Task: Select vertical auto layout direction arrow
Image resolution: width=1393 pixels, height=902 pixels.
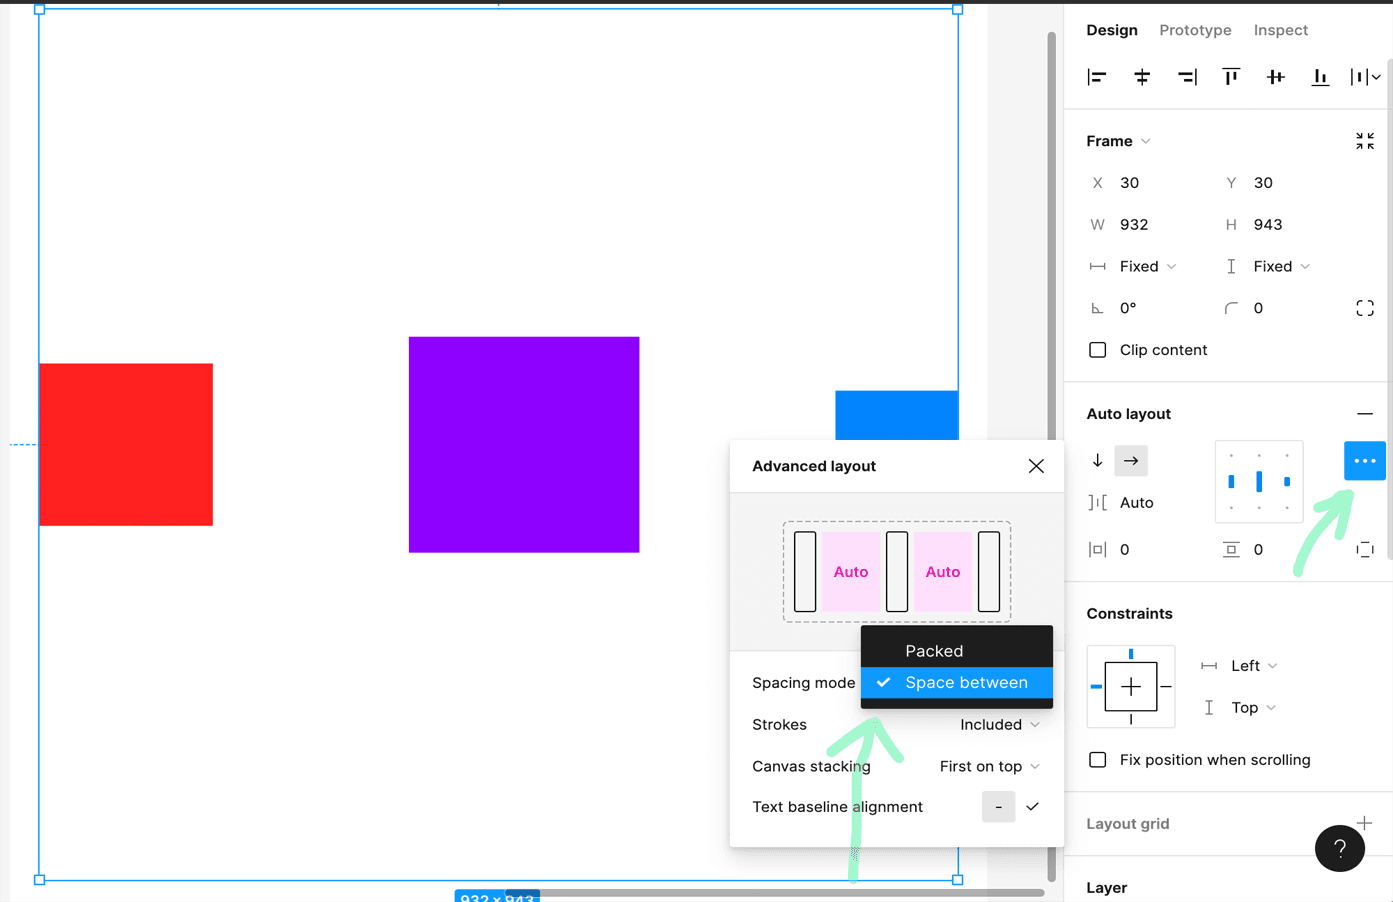Action: pyautogui.click(x=1098, y=461)
